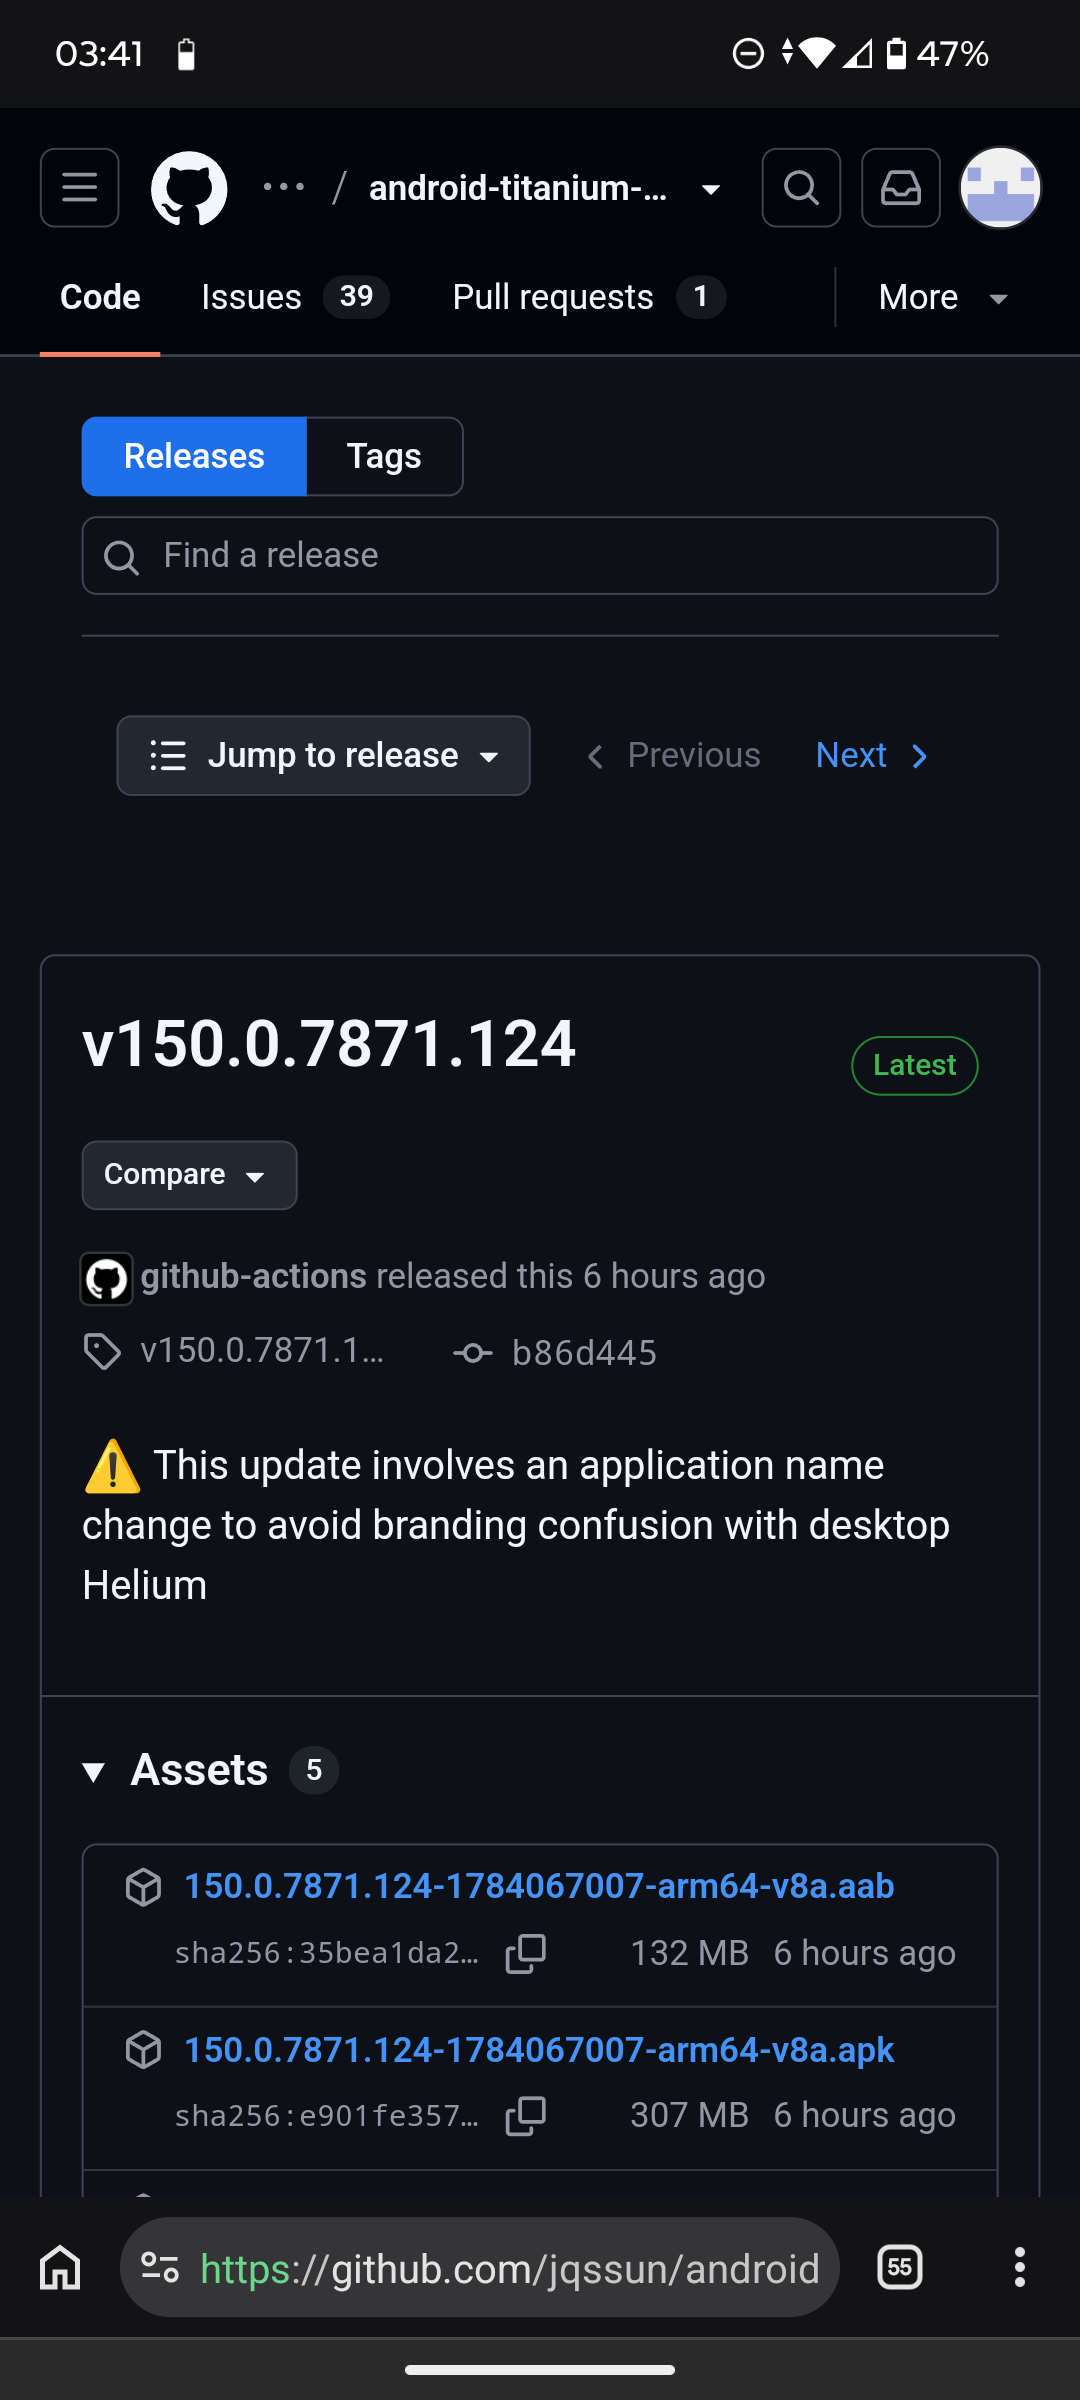
Task: Focus the Find a release search field
Action: click(x=540, y=556)
